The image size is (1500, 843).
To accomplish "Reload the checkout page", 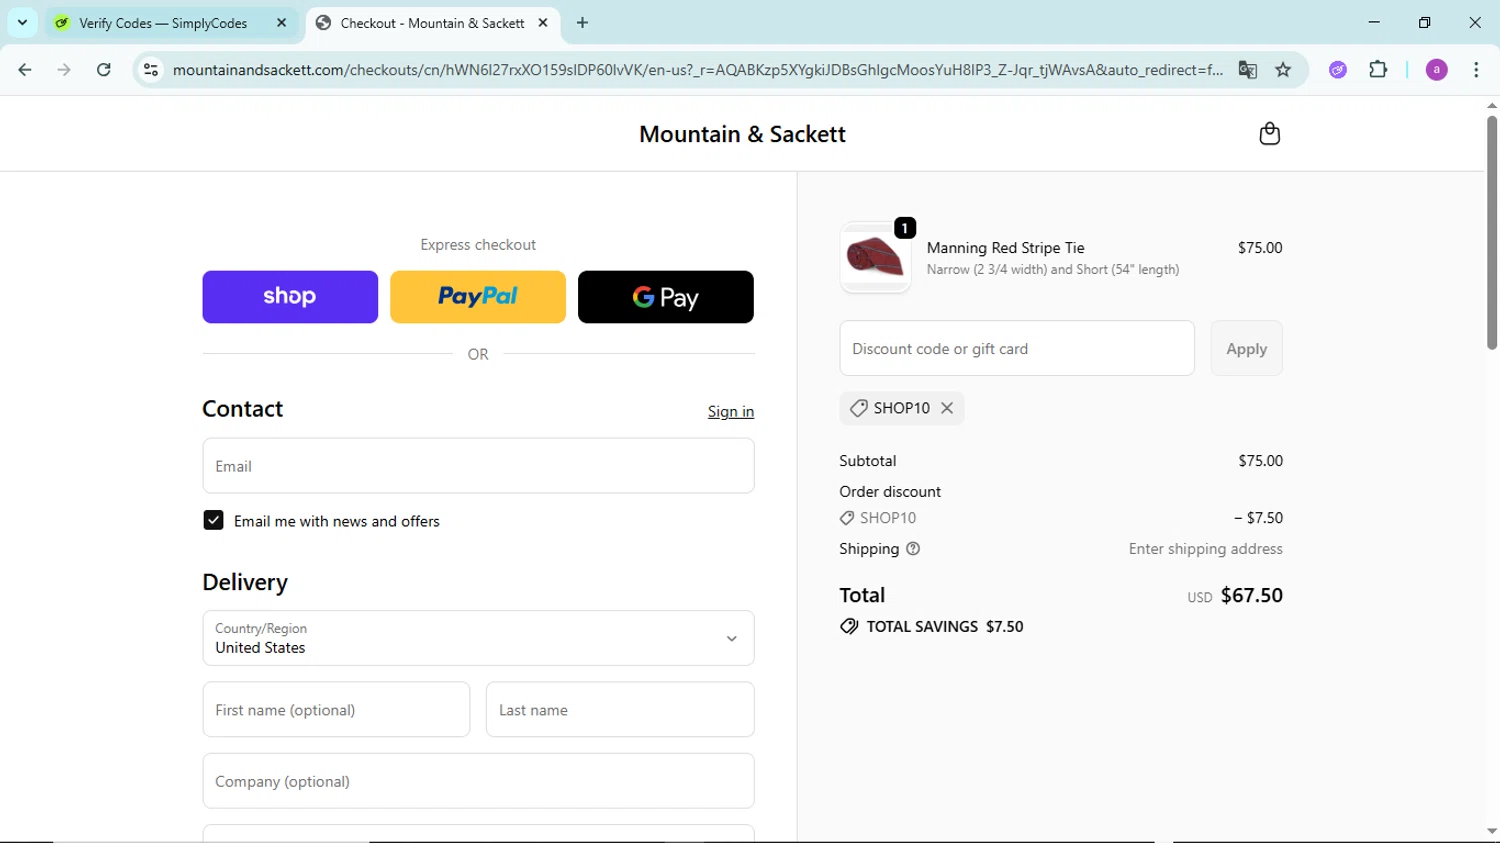I will click(103, 70).
